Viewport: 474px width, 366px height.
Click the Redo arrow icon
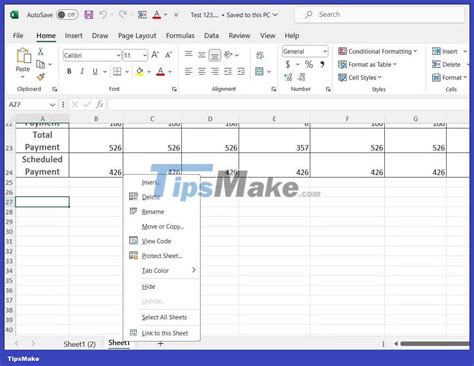pos(123,15)
